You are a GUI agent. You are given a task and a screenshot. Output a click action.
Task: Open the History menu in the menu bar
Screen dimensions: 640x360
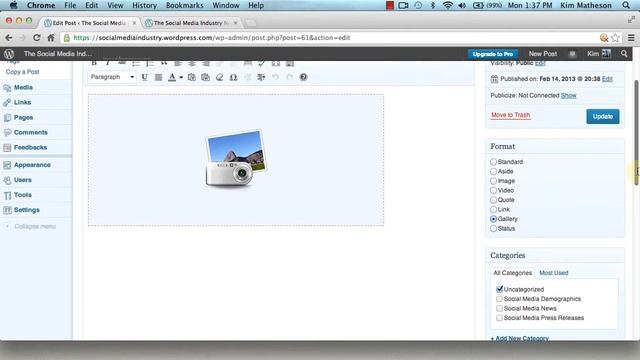tap(144, 5)
